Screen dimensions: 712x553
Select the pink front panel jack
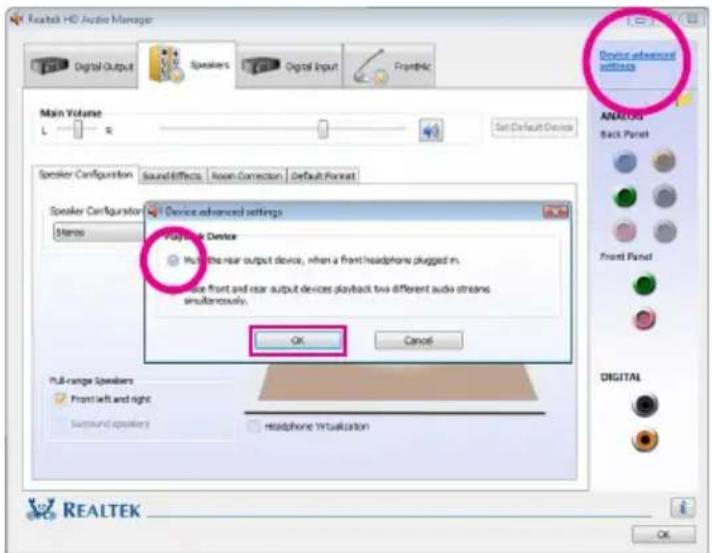[x=644, y=319]
